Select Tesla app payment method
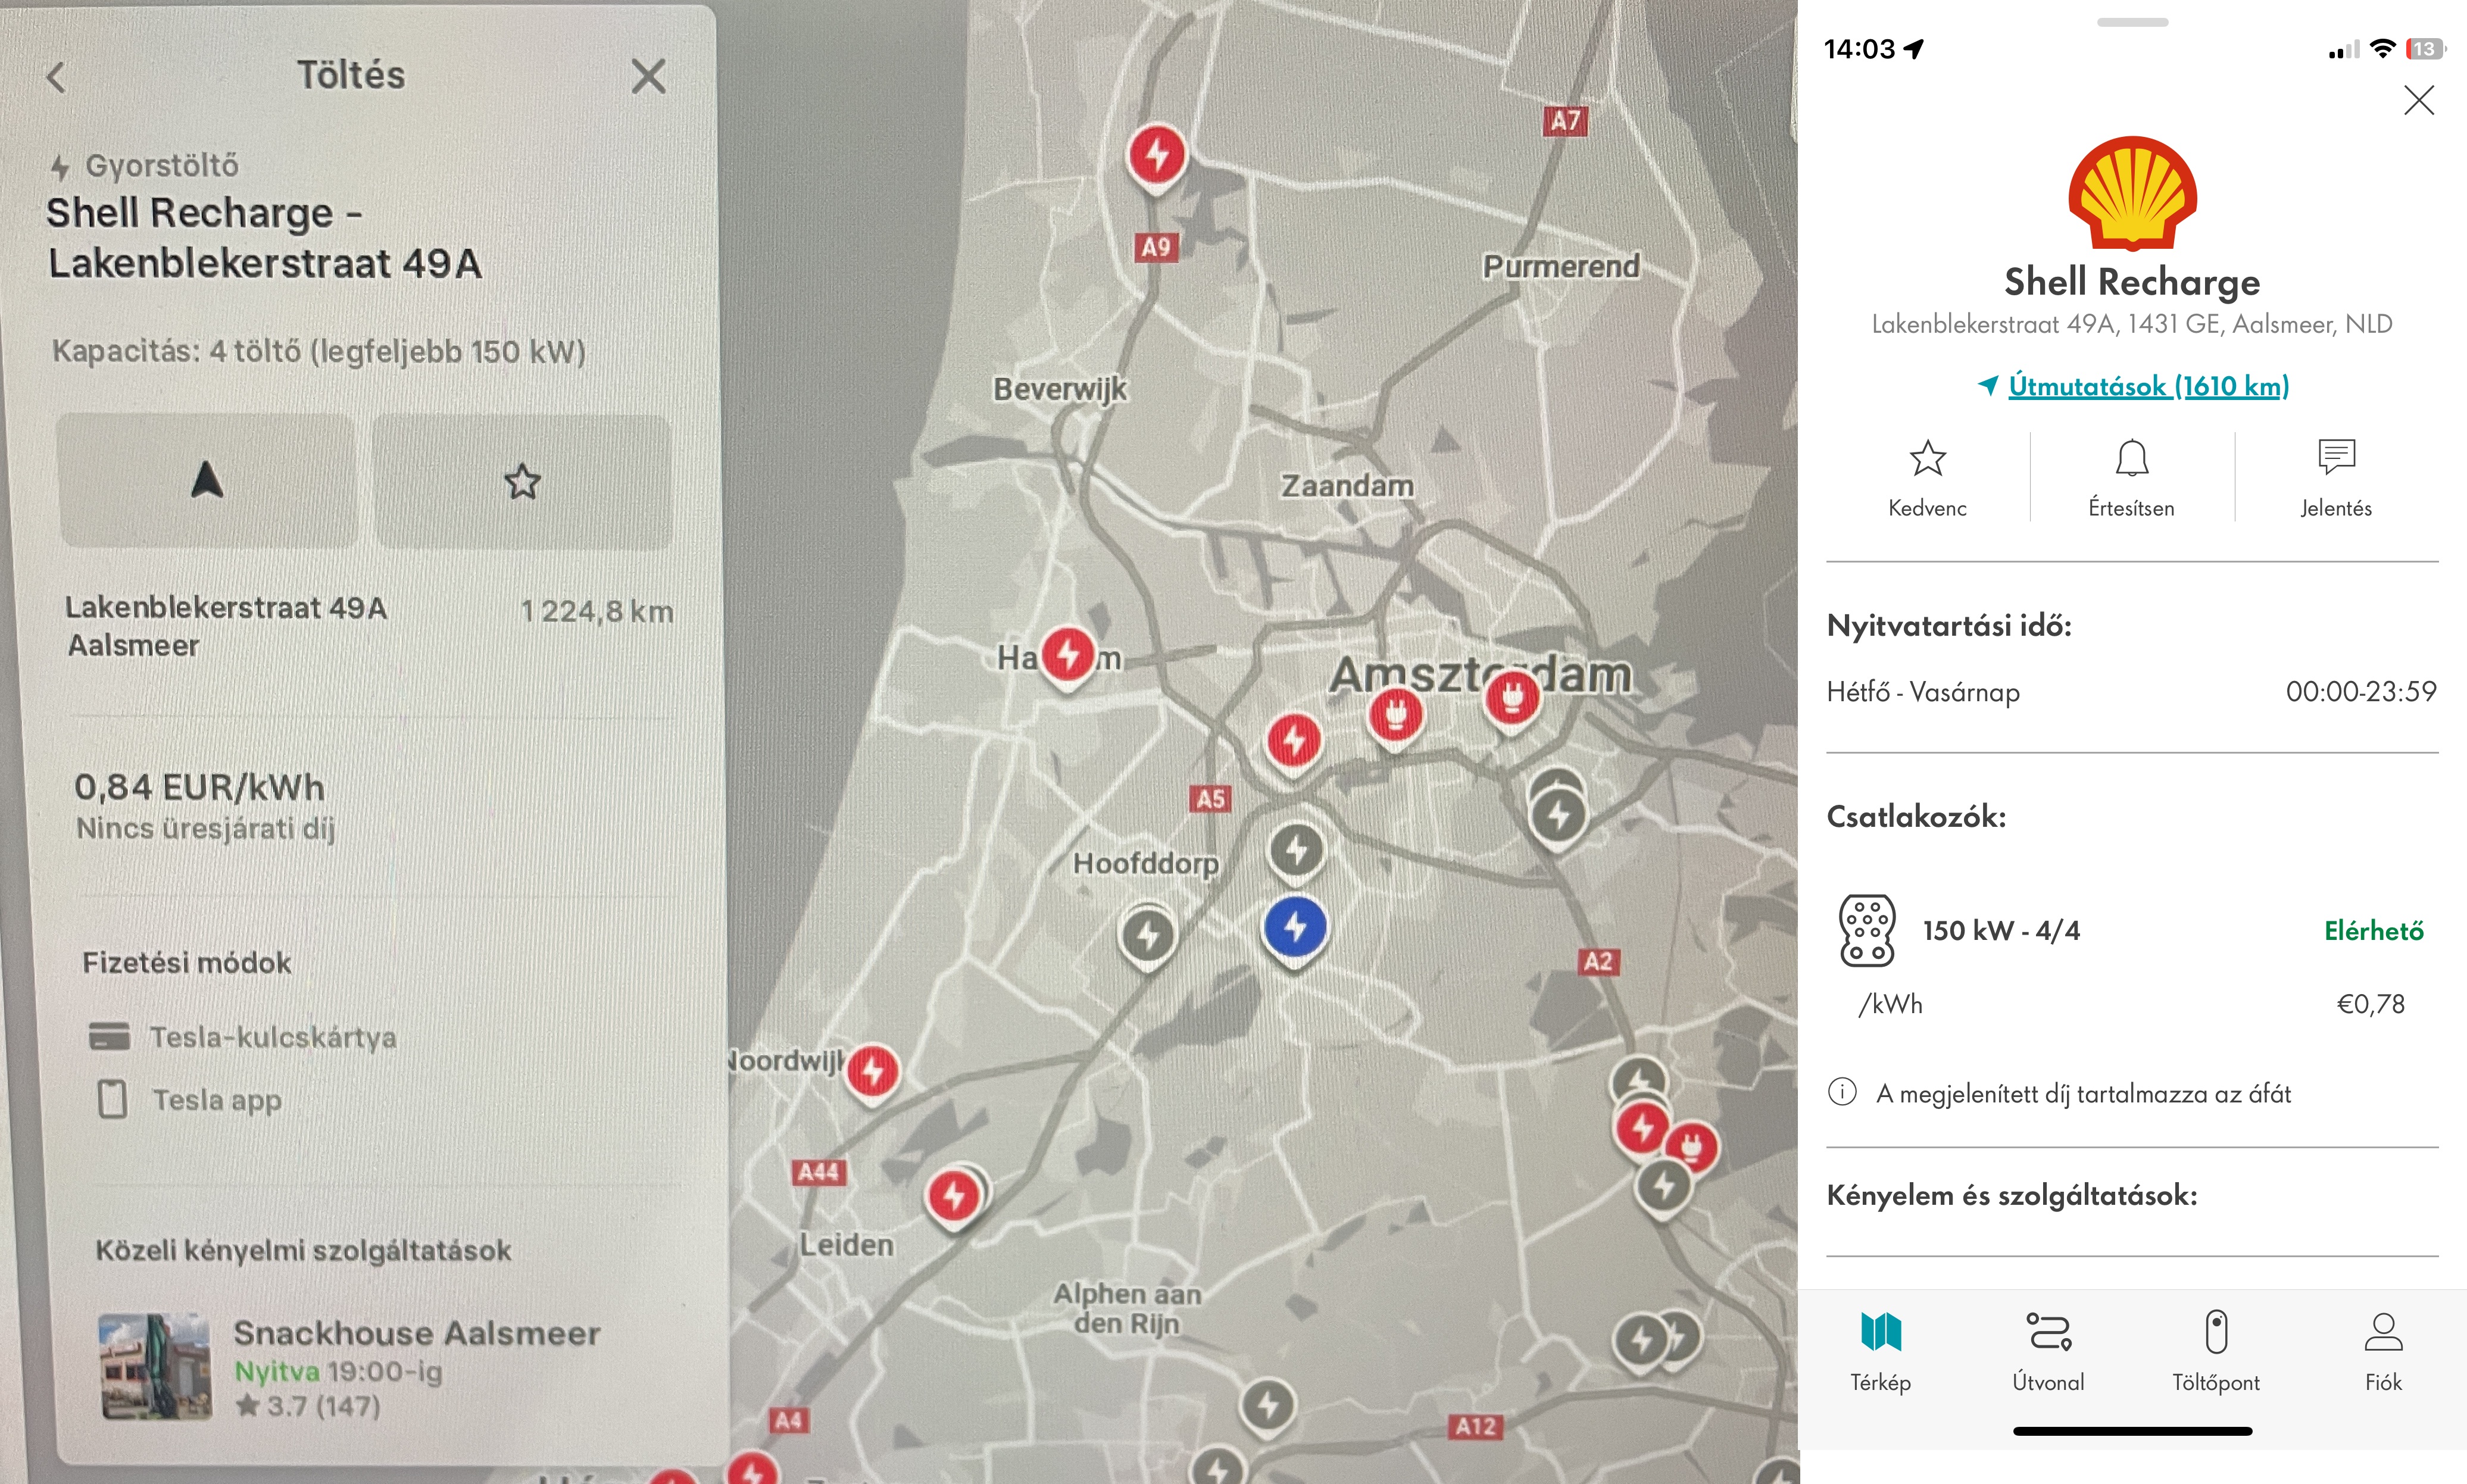 (x=189, y=1100)
